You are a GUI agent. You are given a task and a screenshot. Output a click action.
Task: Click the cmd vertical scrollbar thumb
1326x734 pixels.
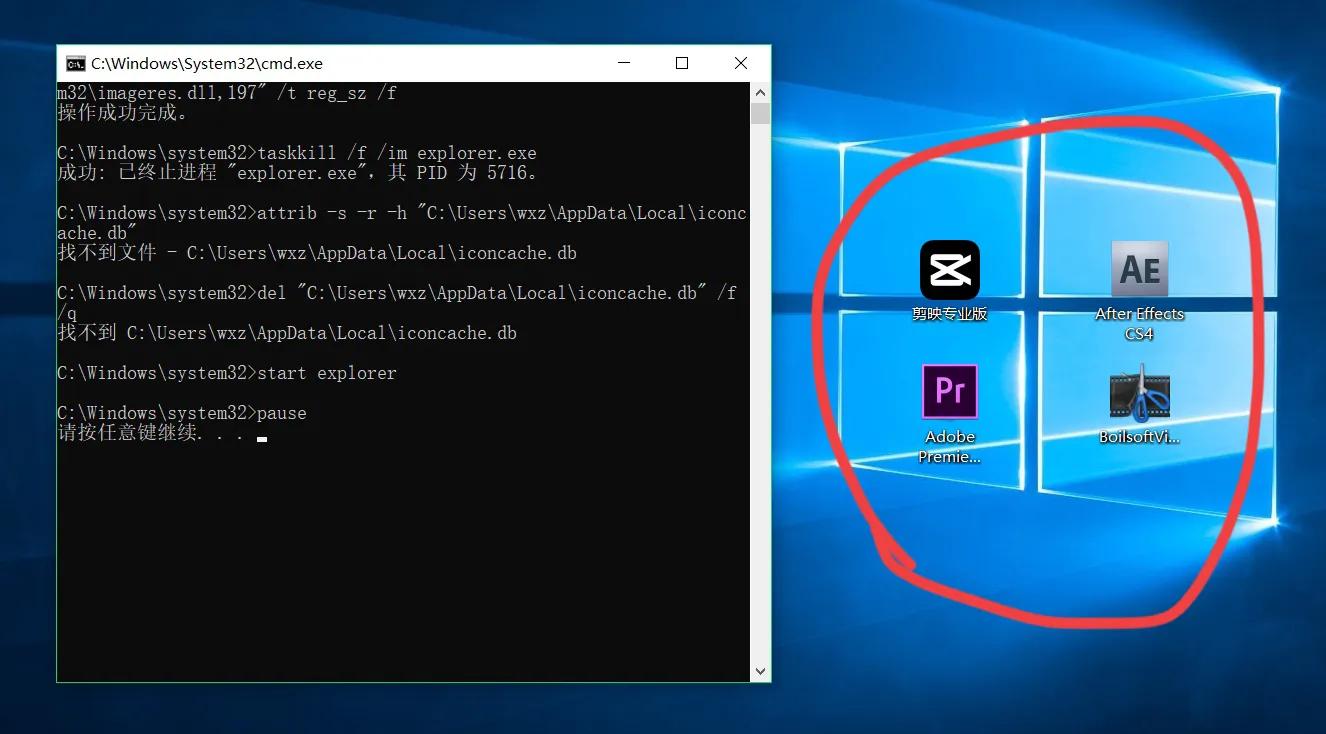[760, 113]
